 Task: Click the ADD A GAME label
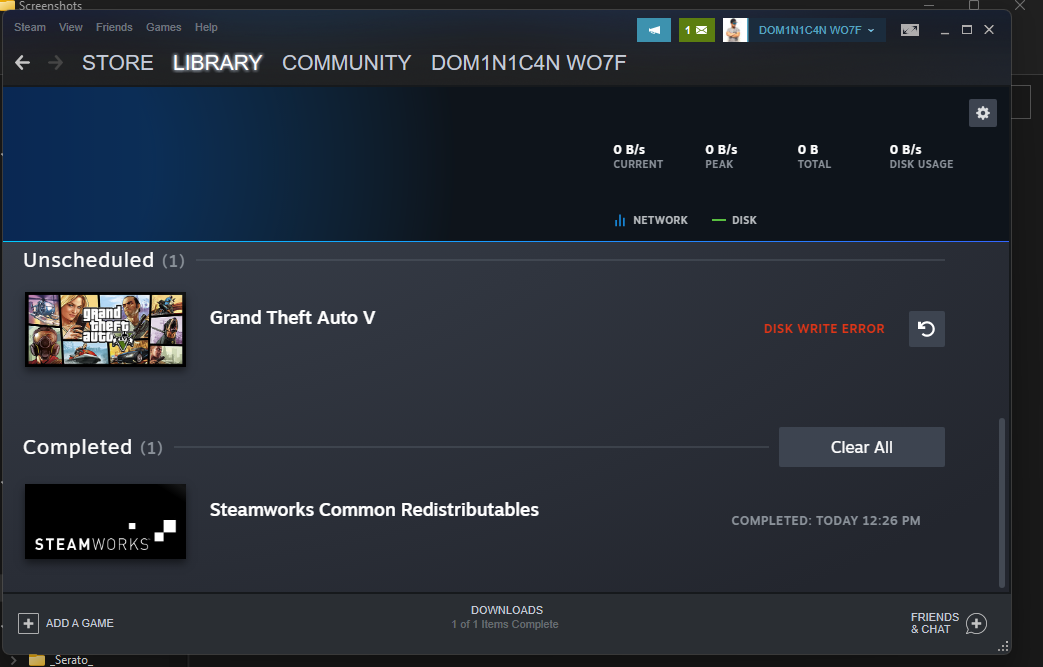80,623
